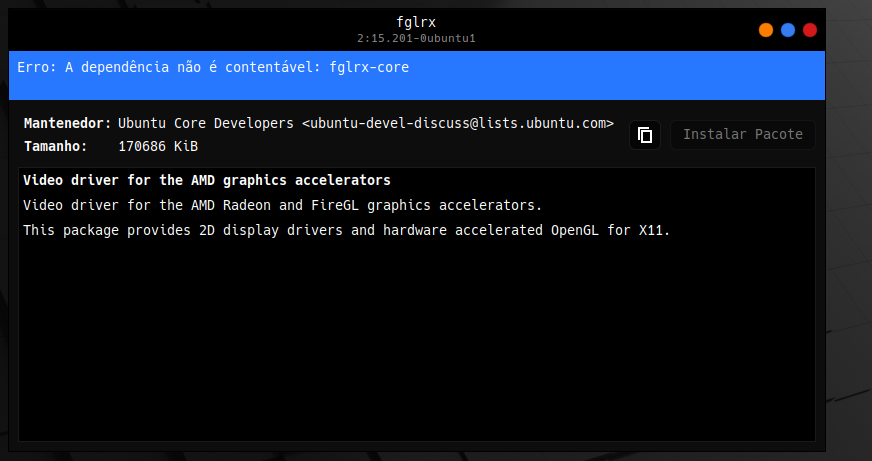Click the Mantenedor label
Image resolution: width=872 pixels, height=461 pixels.
67,123
